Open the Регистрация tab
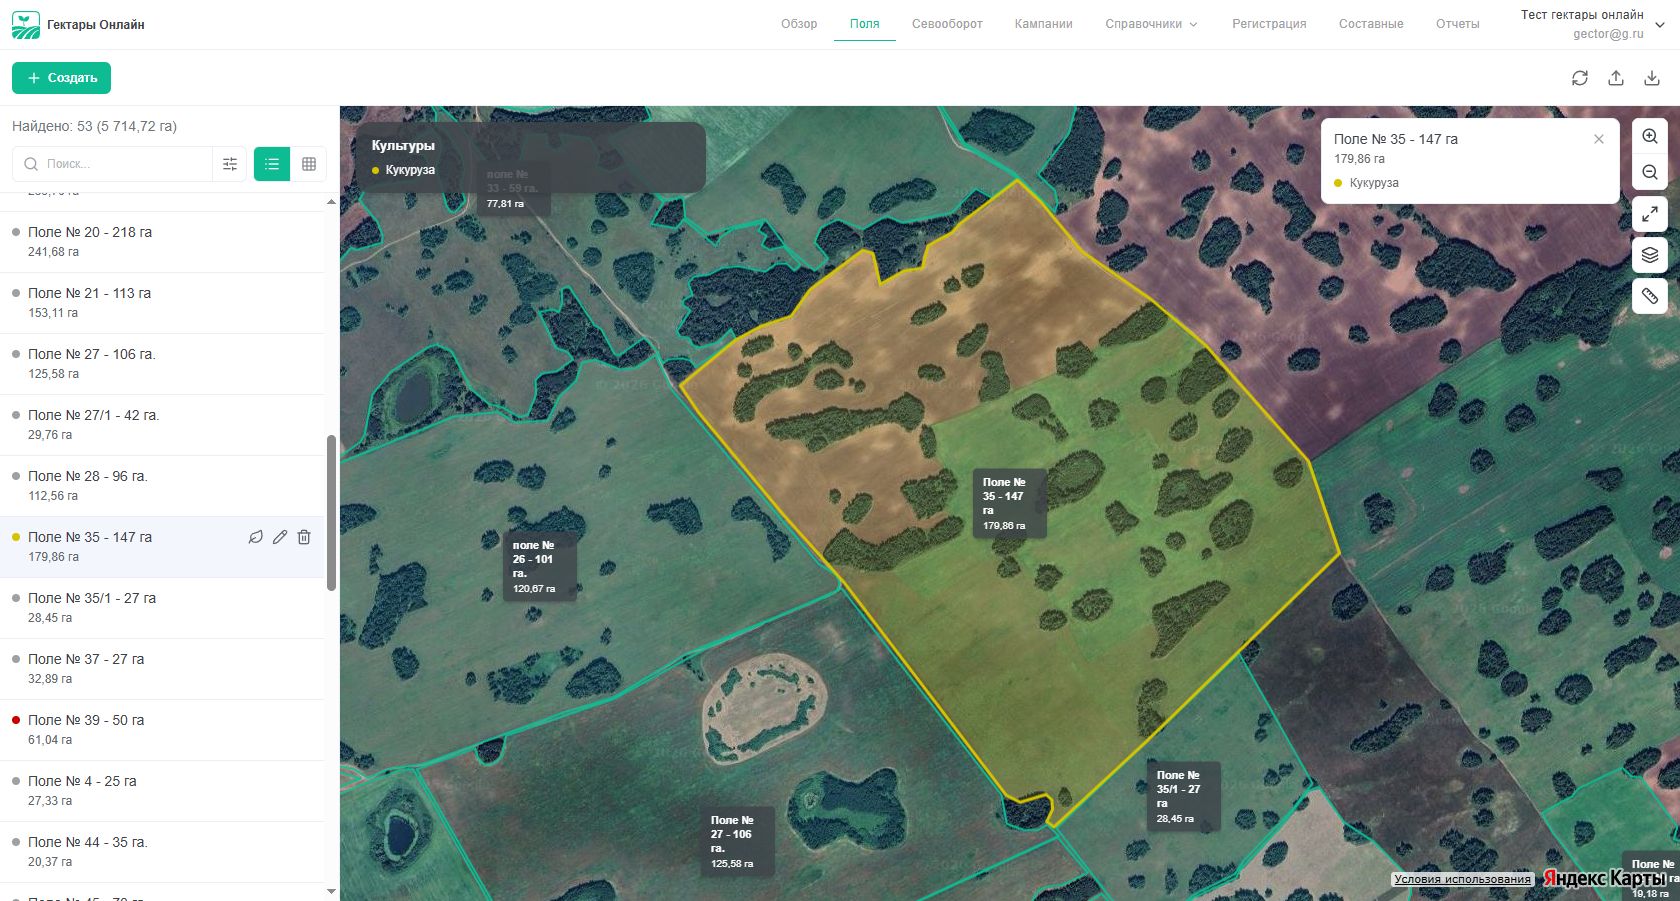The image size is (1680, 901). pos(1269,24)
